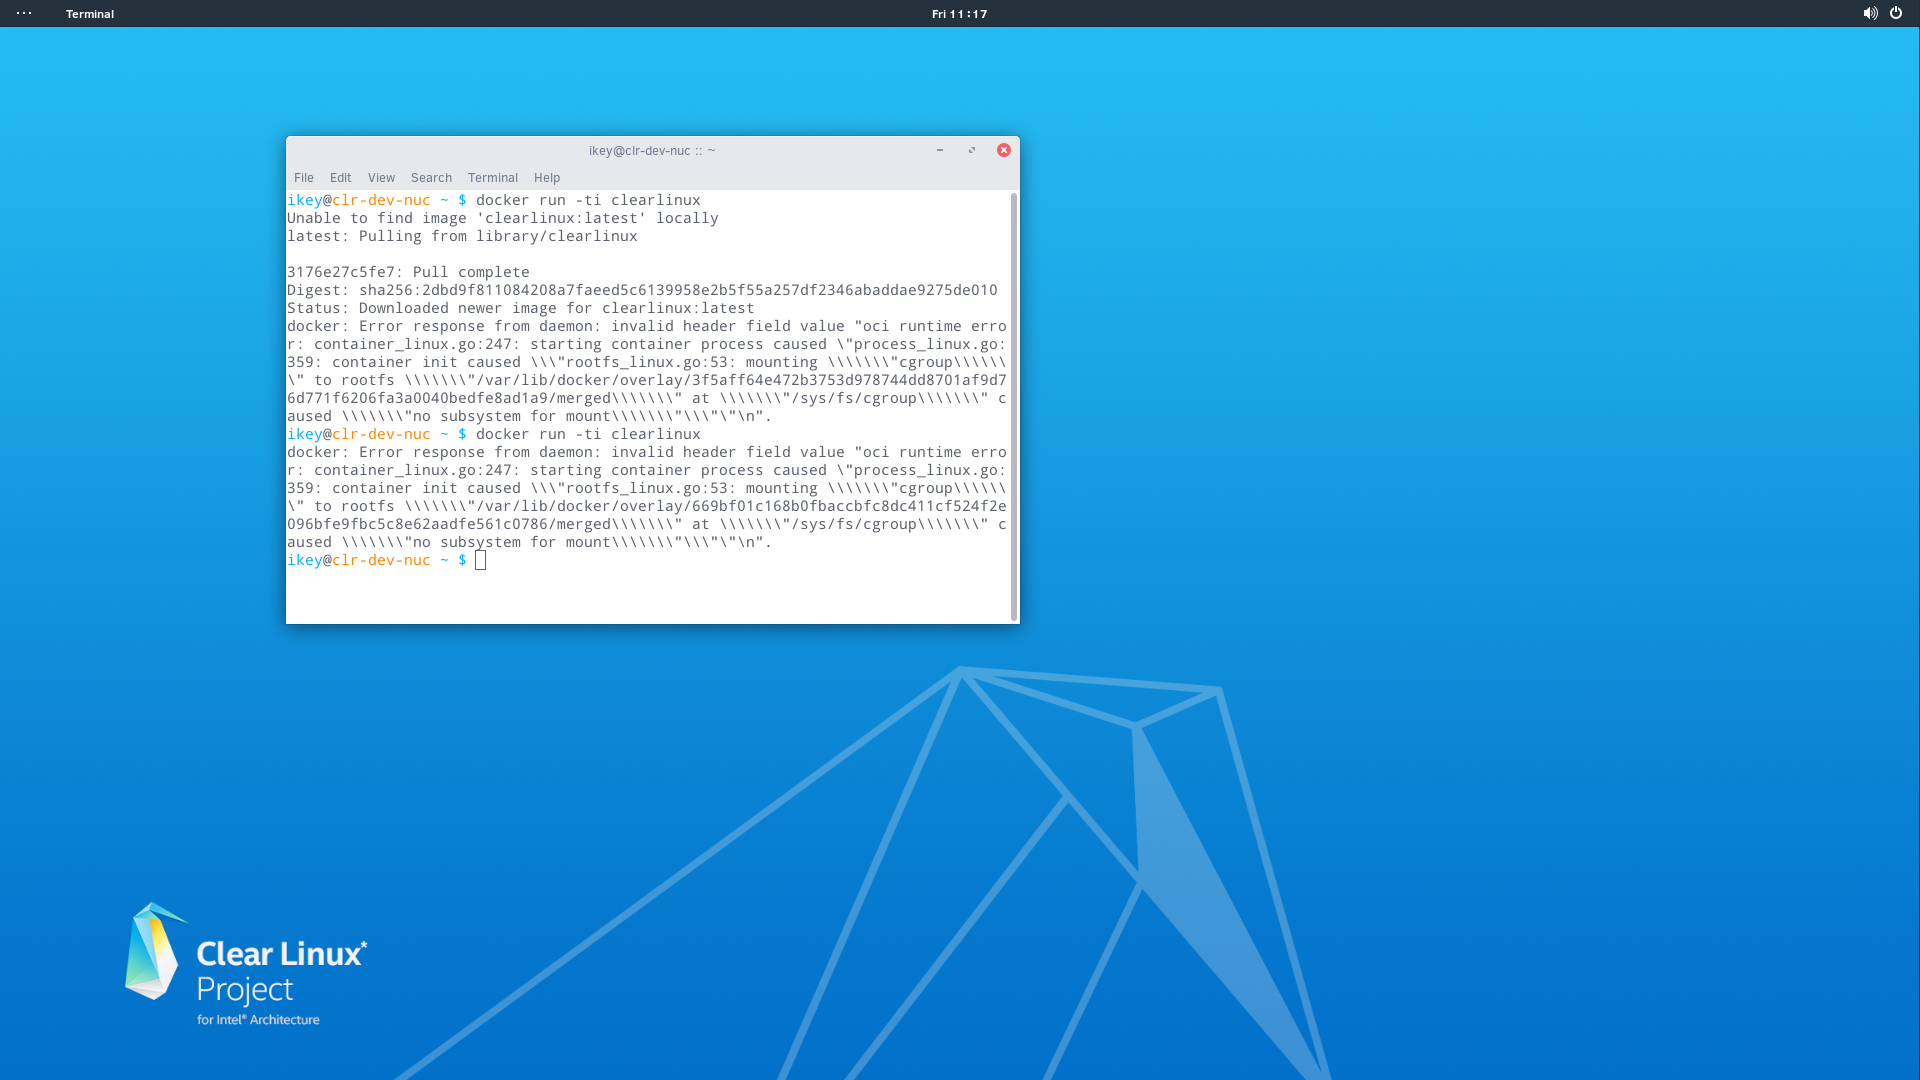Screen dimensions: 1920x1080
Task: Click the 'latest: Pulling from library/clearlinux' line
Action: tap(462, 236)
